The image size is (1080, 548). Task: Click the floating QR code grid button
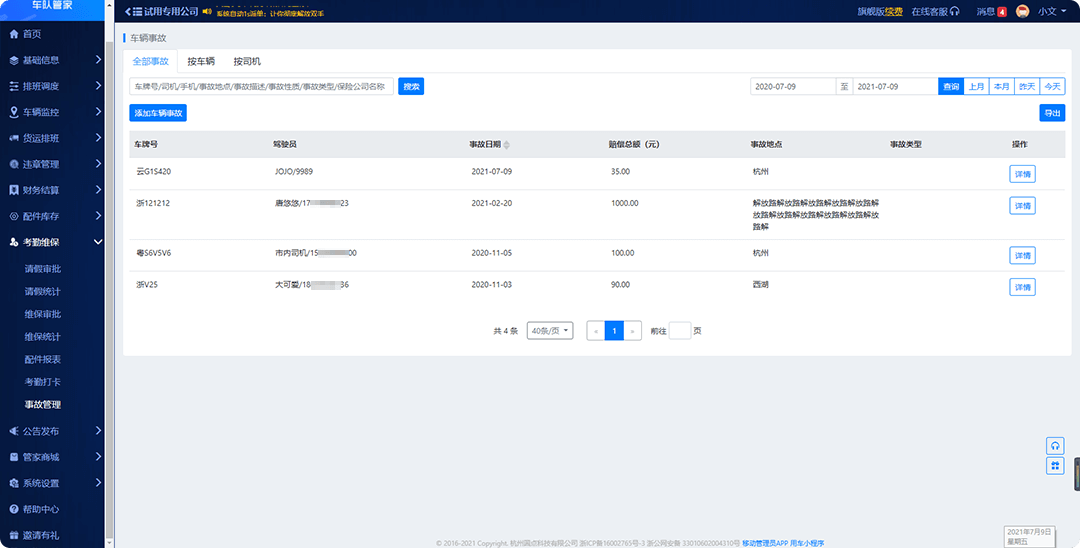tap(1055, 466)
